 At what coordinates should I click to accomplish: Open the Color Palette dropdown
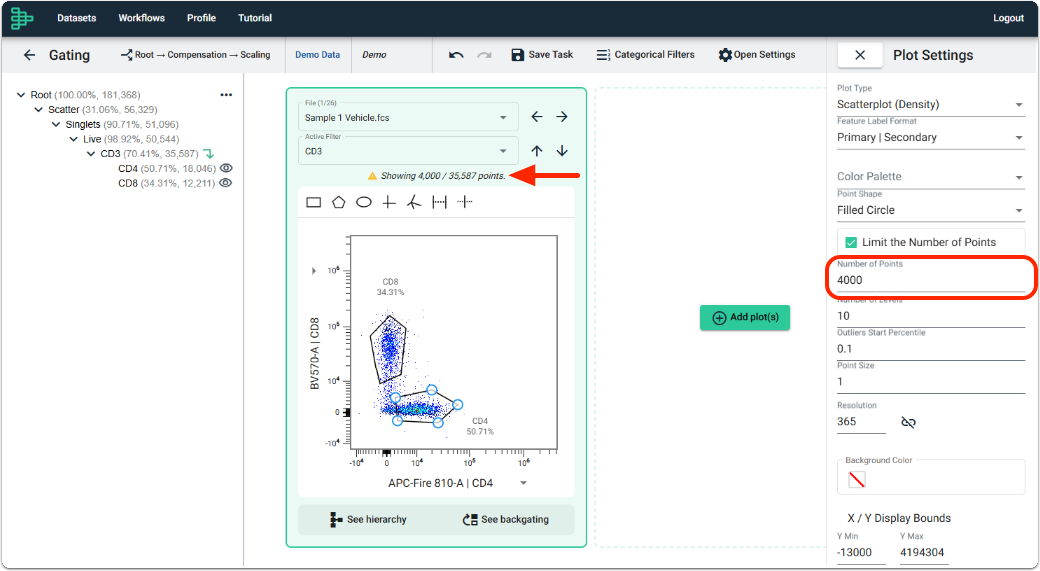(931, 176)
